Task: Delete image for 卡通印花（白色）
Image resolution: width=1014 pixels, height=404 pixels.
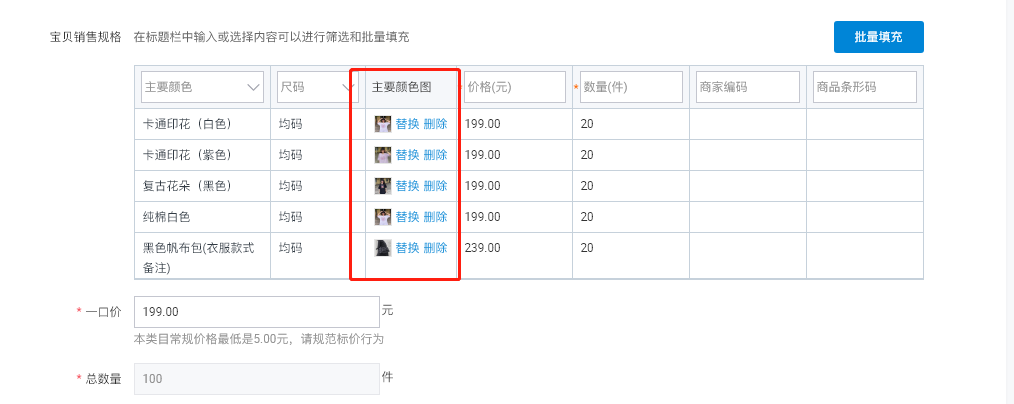Action: tap(435, 124)
